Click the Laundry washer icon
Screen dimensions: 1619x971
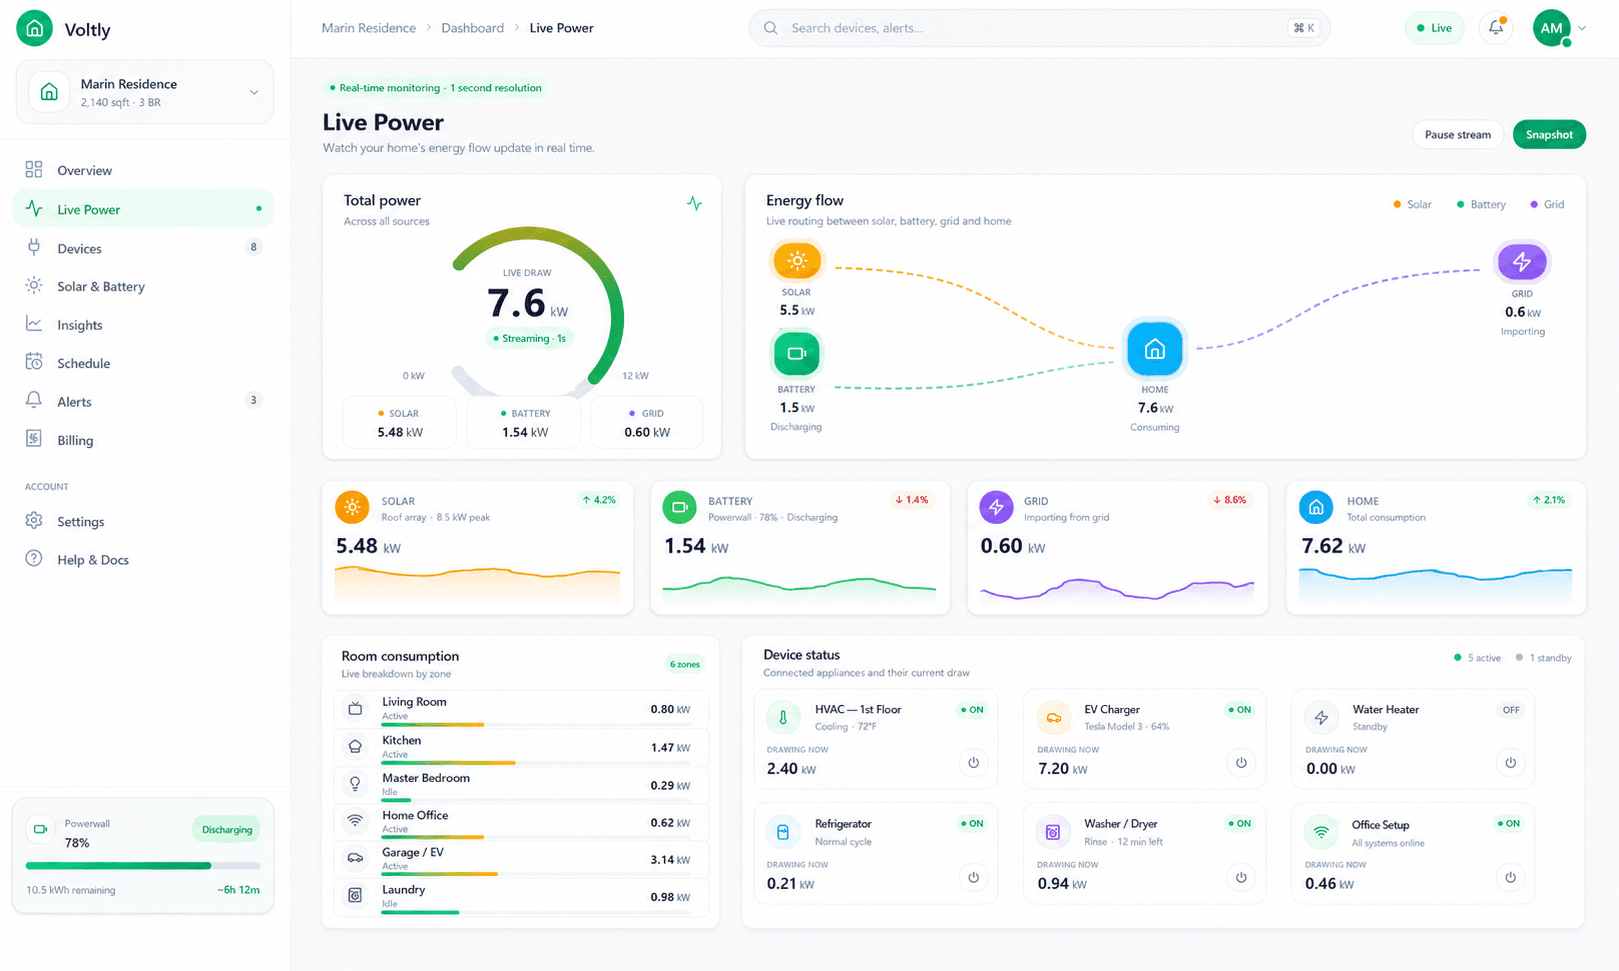tap(355, 896)
